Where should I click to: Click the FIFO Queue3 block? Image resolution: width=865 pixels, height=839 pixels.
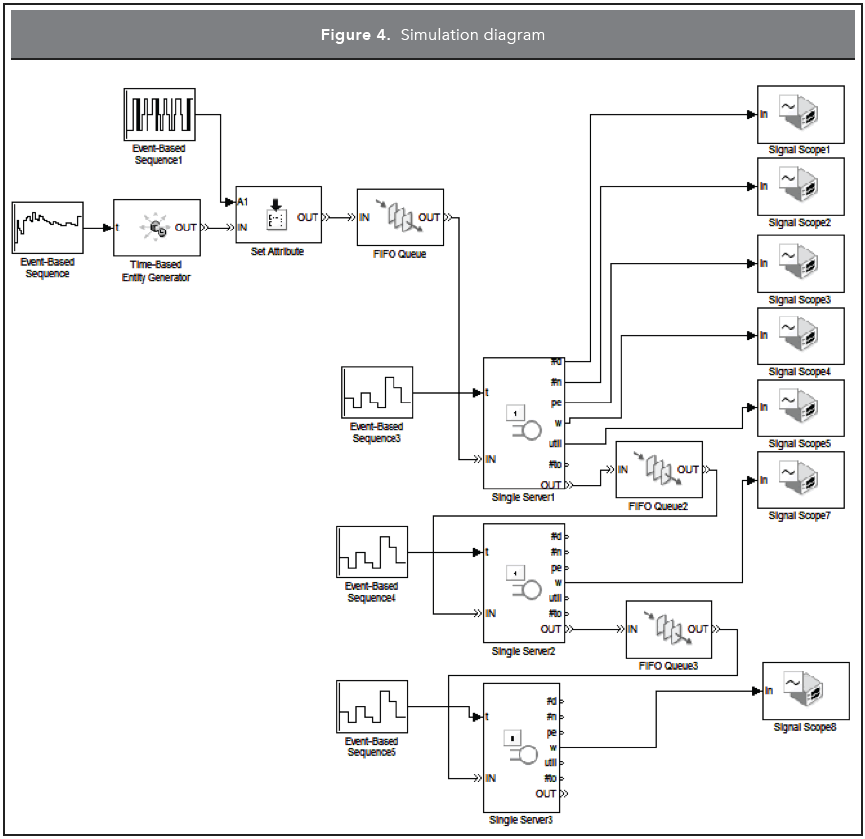[668, 629]
